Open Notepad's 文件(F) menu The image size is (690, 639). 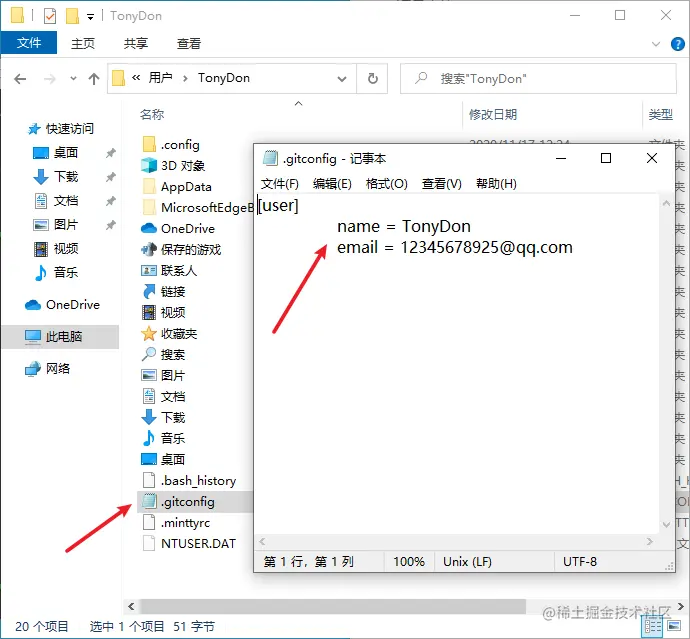(279, 184)
